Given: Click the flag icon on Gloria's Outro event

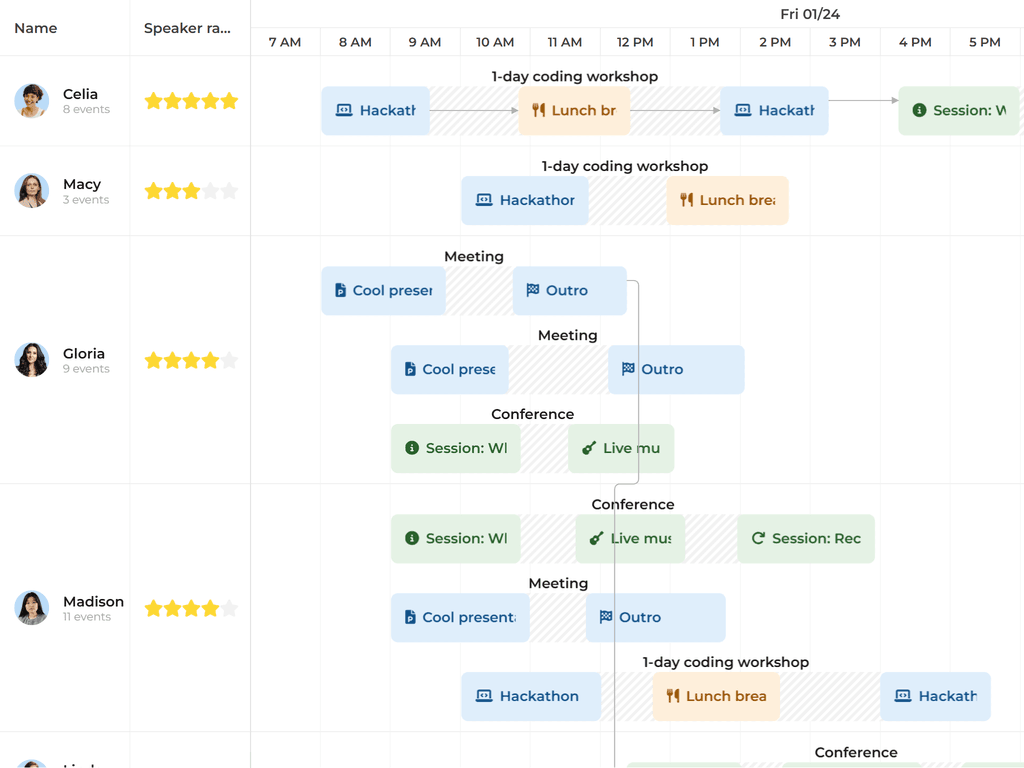Looking at the screenshot, I should click(x=532, y=290).
